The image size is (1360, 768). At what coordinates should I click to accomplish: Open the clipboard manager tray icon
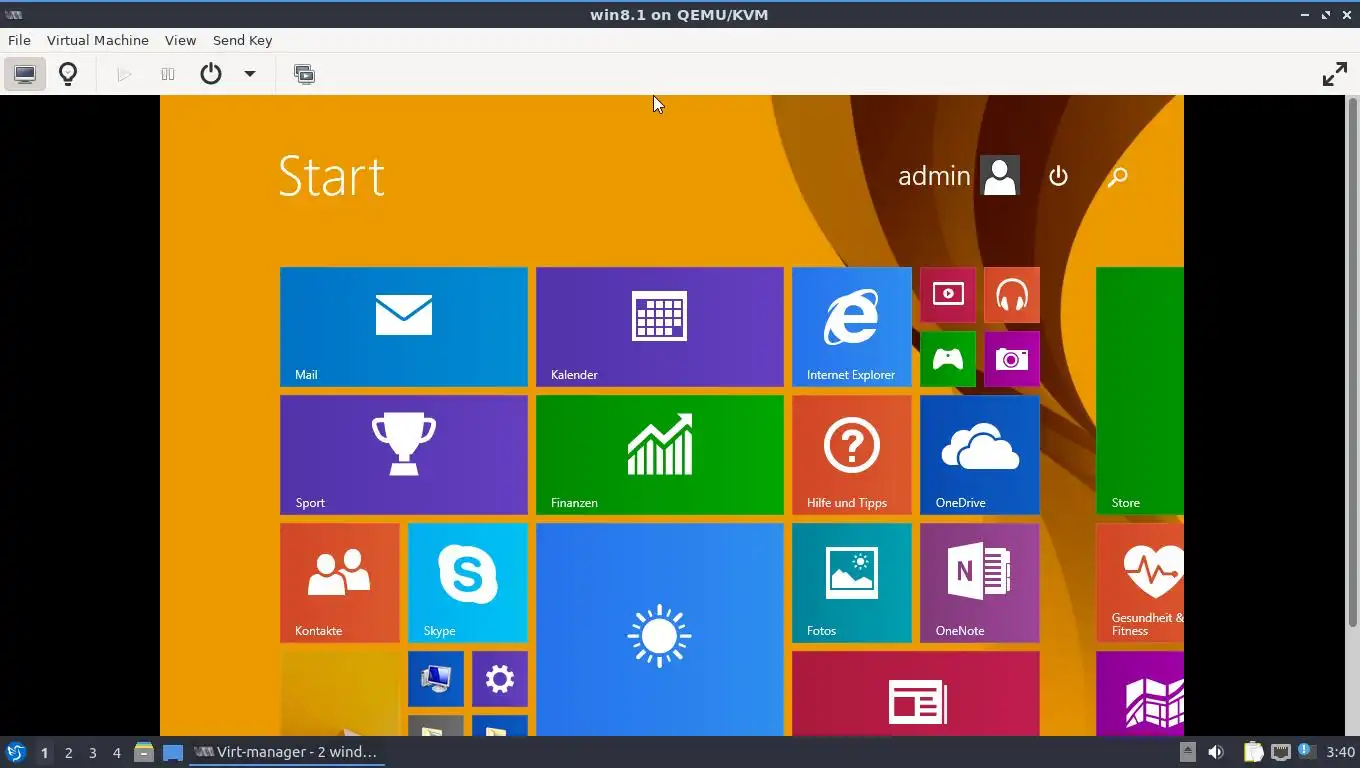click(1253, 752)
